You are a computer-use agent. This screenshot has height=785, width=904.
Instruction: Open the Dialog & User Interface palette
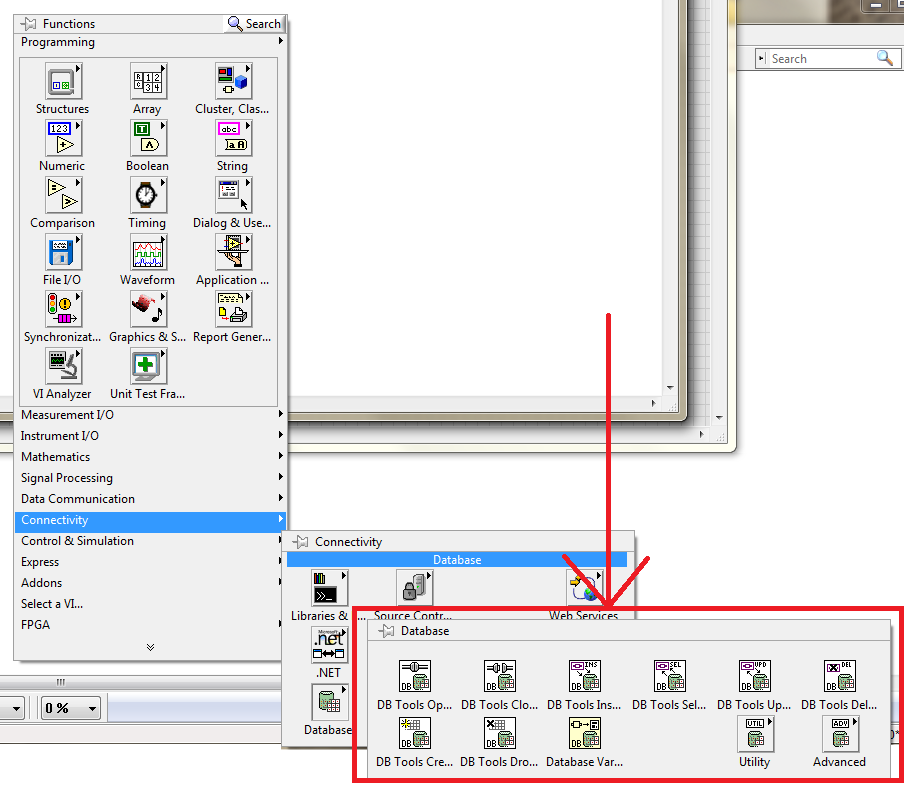[x=233, y=195]
